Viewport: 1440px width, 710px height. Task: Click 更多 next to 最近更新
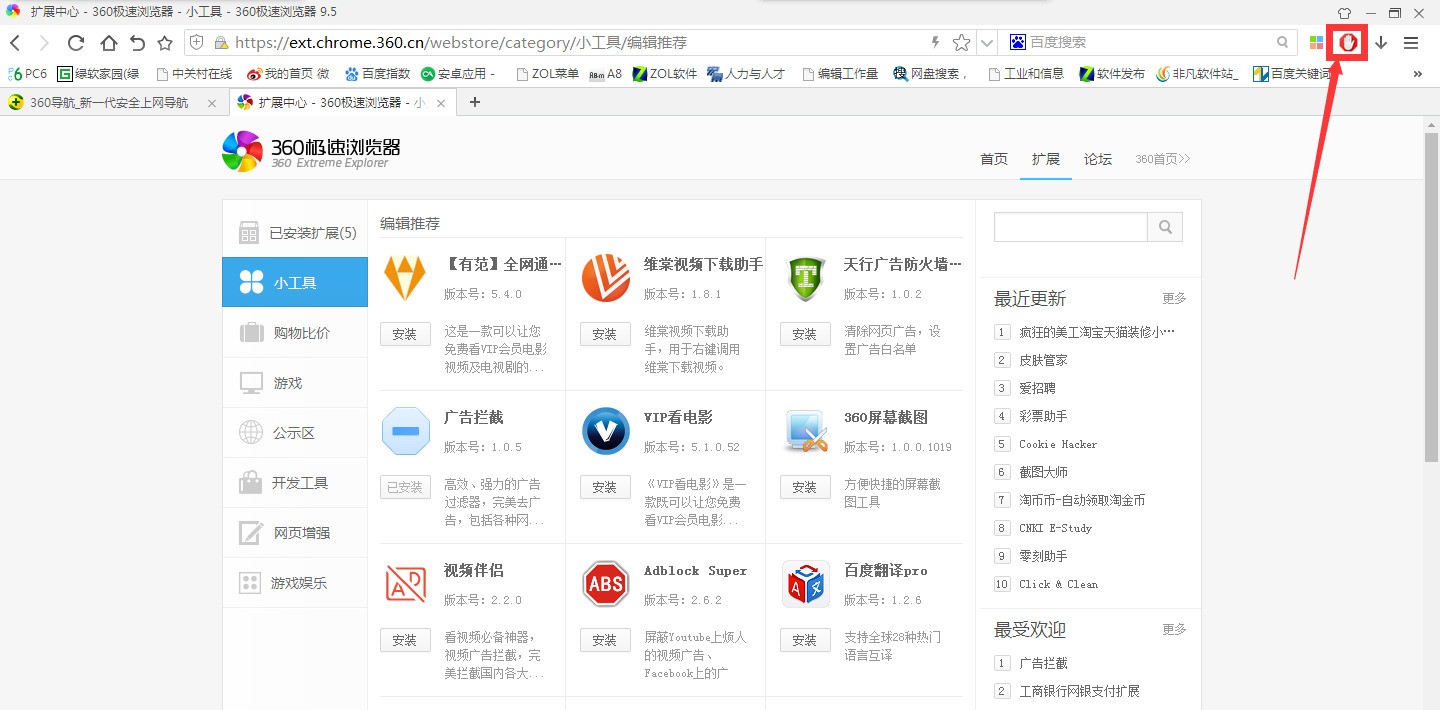click(x=1174, y=298)
